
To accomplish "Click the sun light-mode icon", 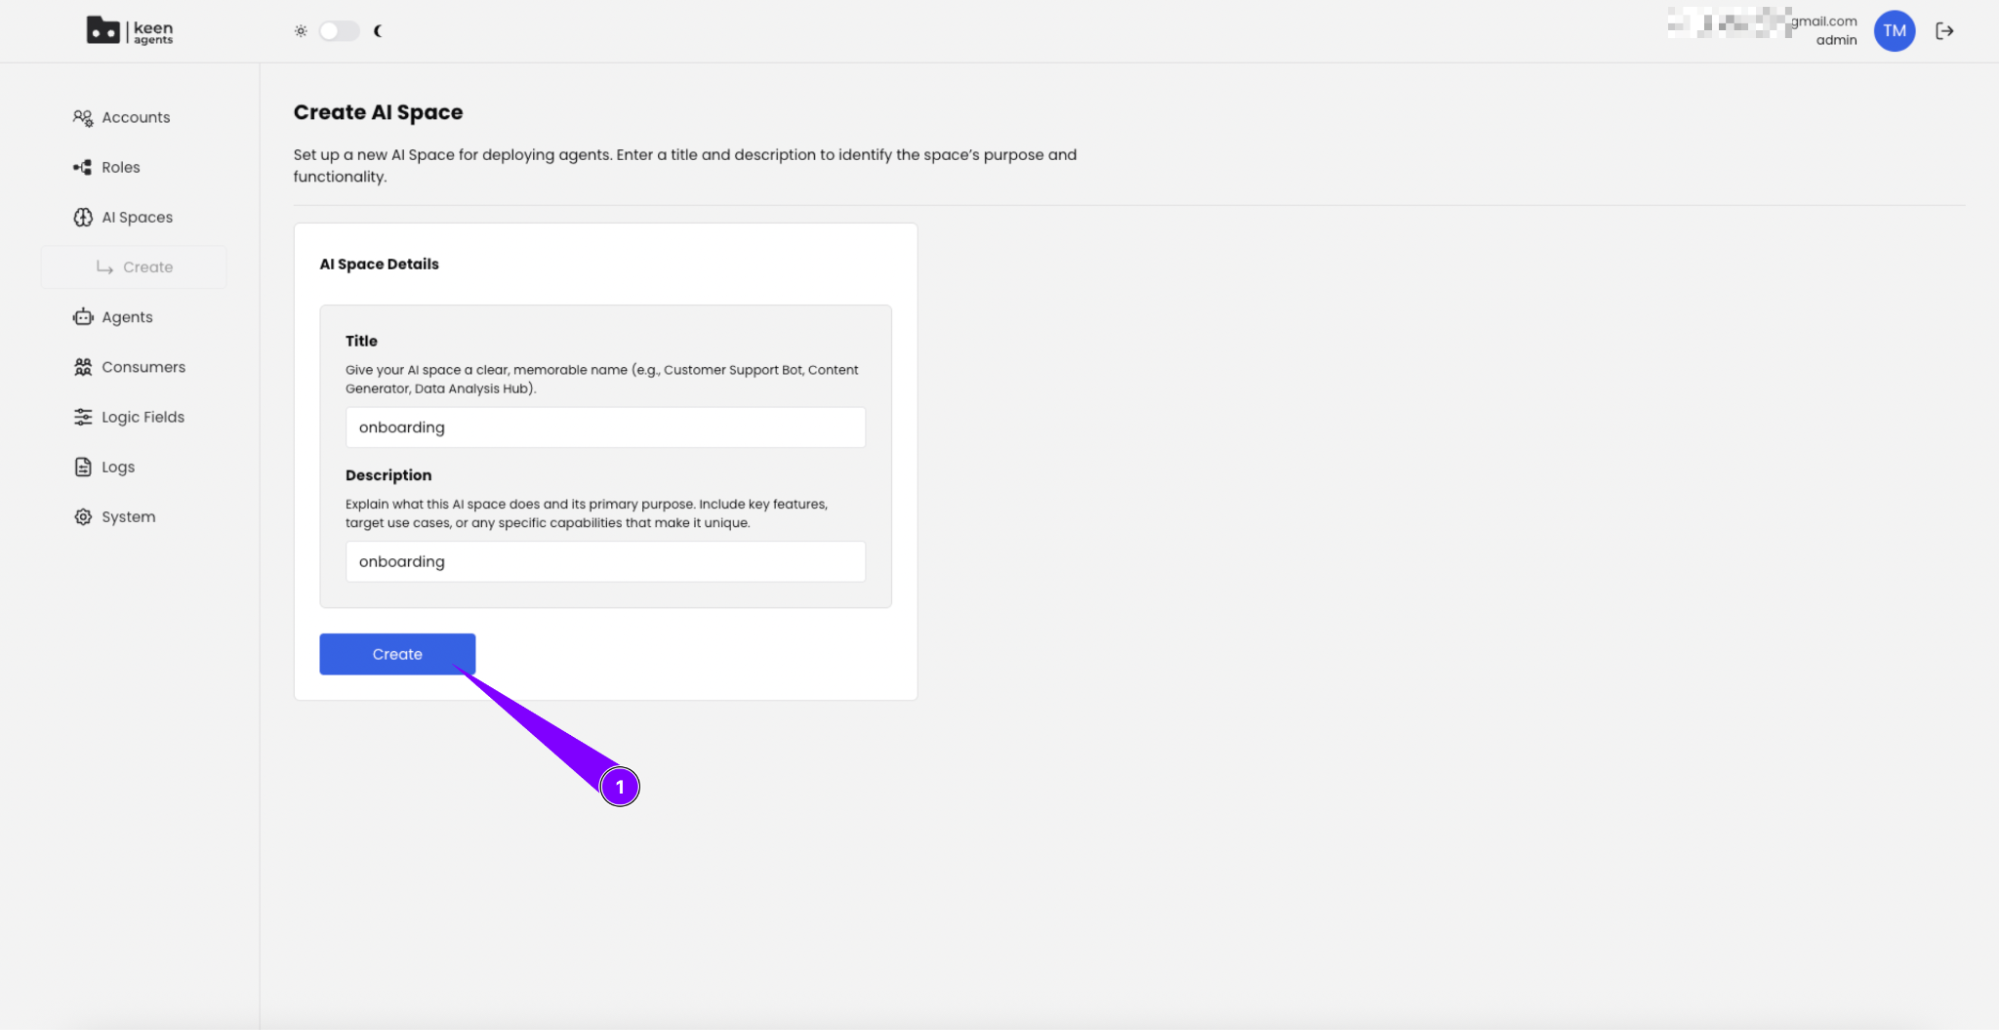I will pos(300,31).
